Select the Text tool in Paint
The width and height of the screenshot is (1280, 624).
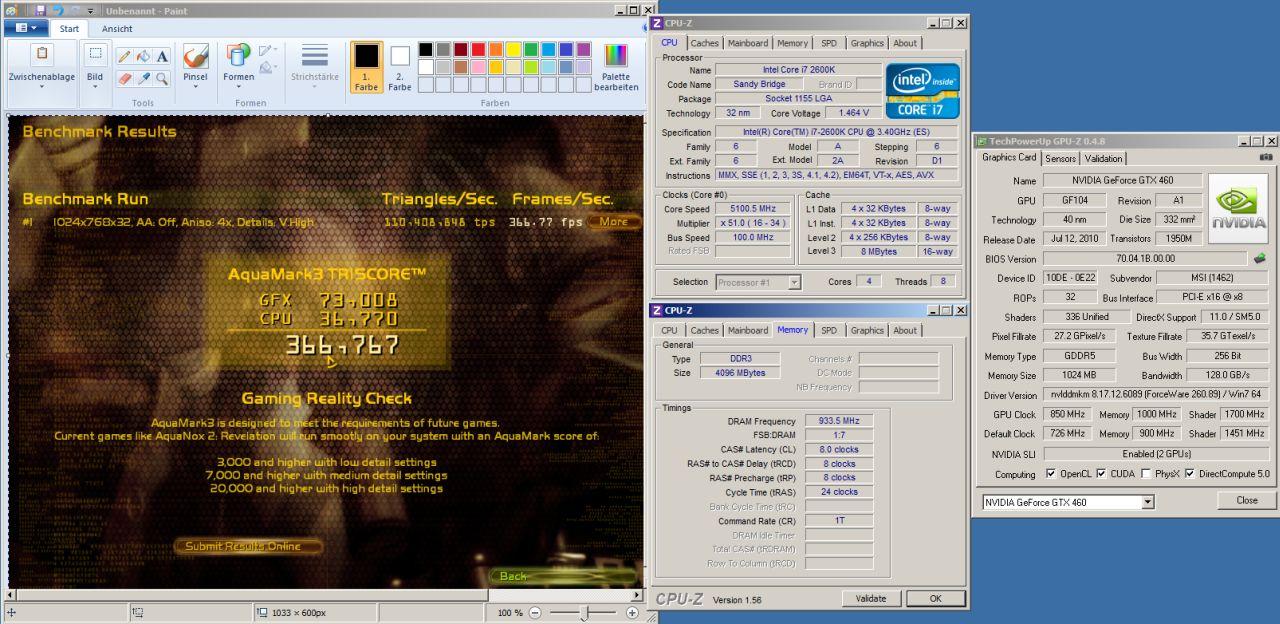[x=162, y=56]
